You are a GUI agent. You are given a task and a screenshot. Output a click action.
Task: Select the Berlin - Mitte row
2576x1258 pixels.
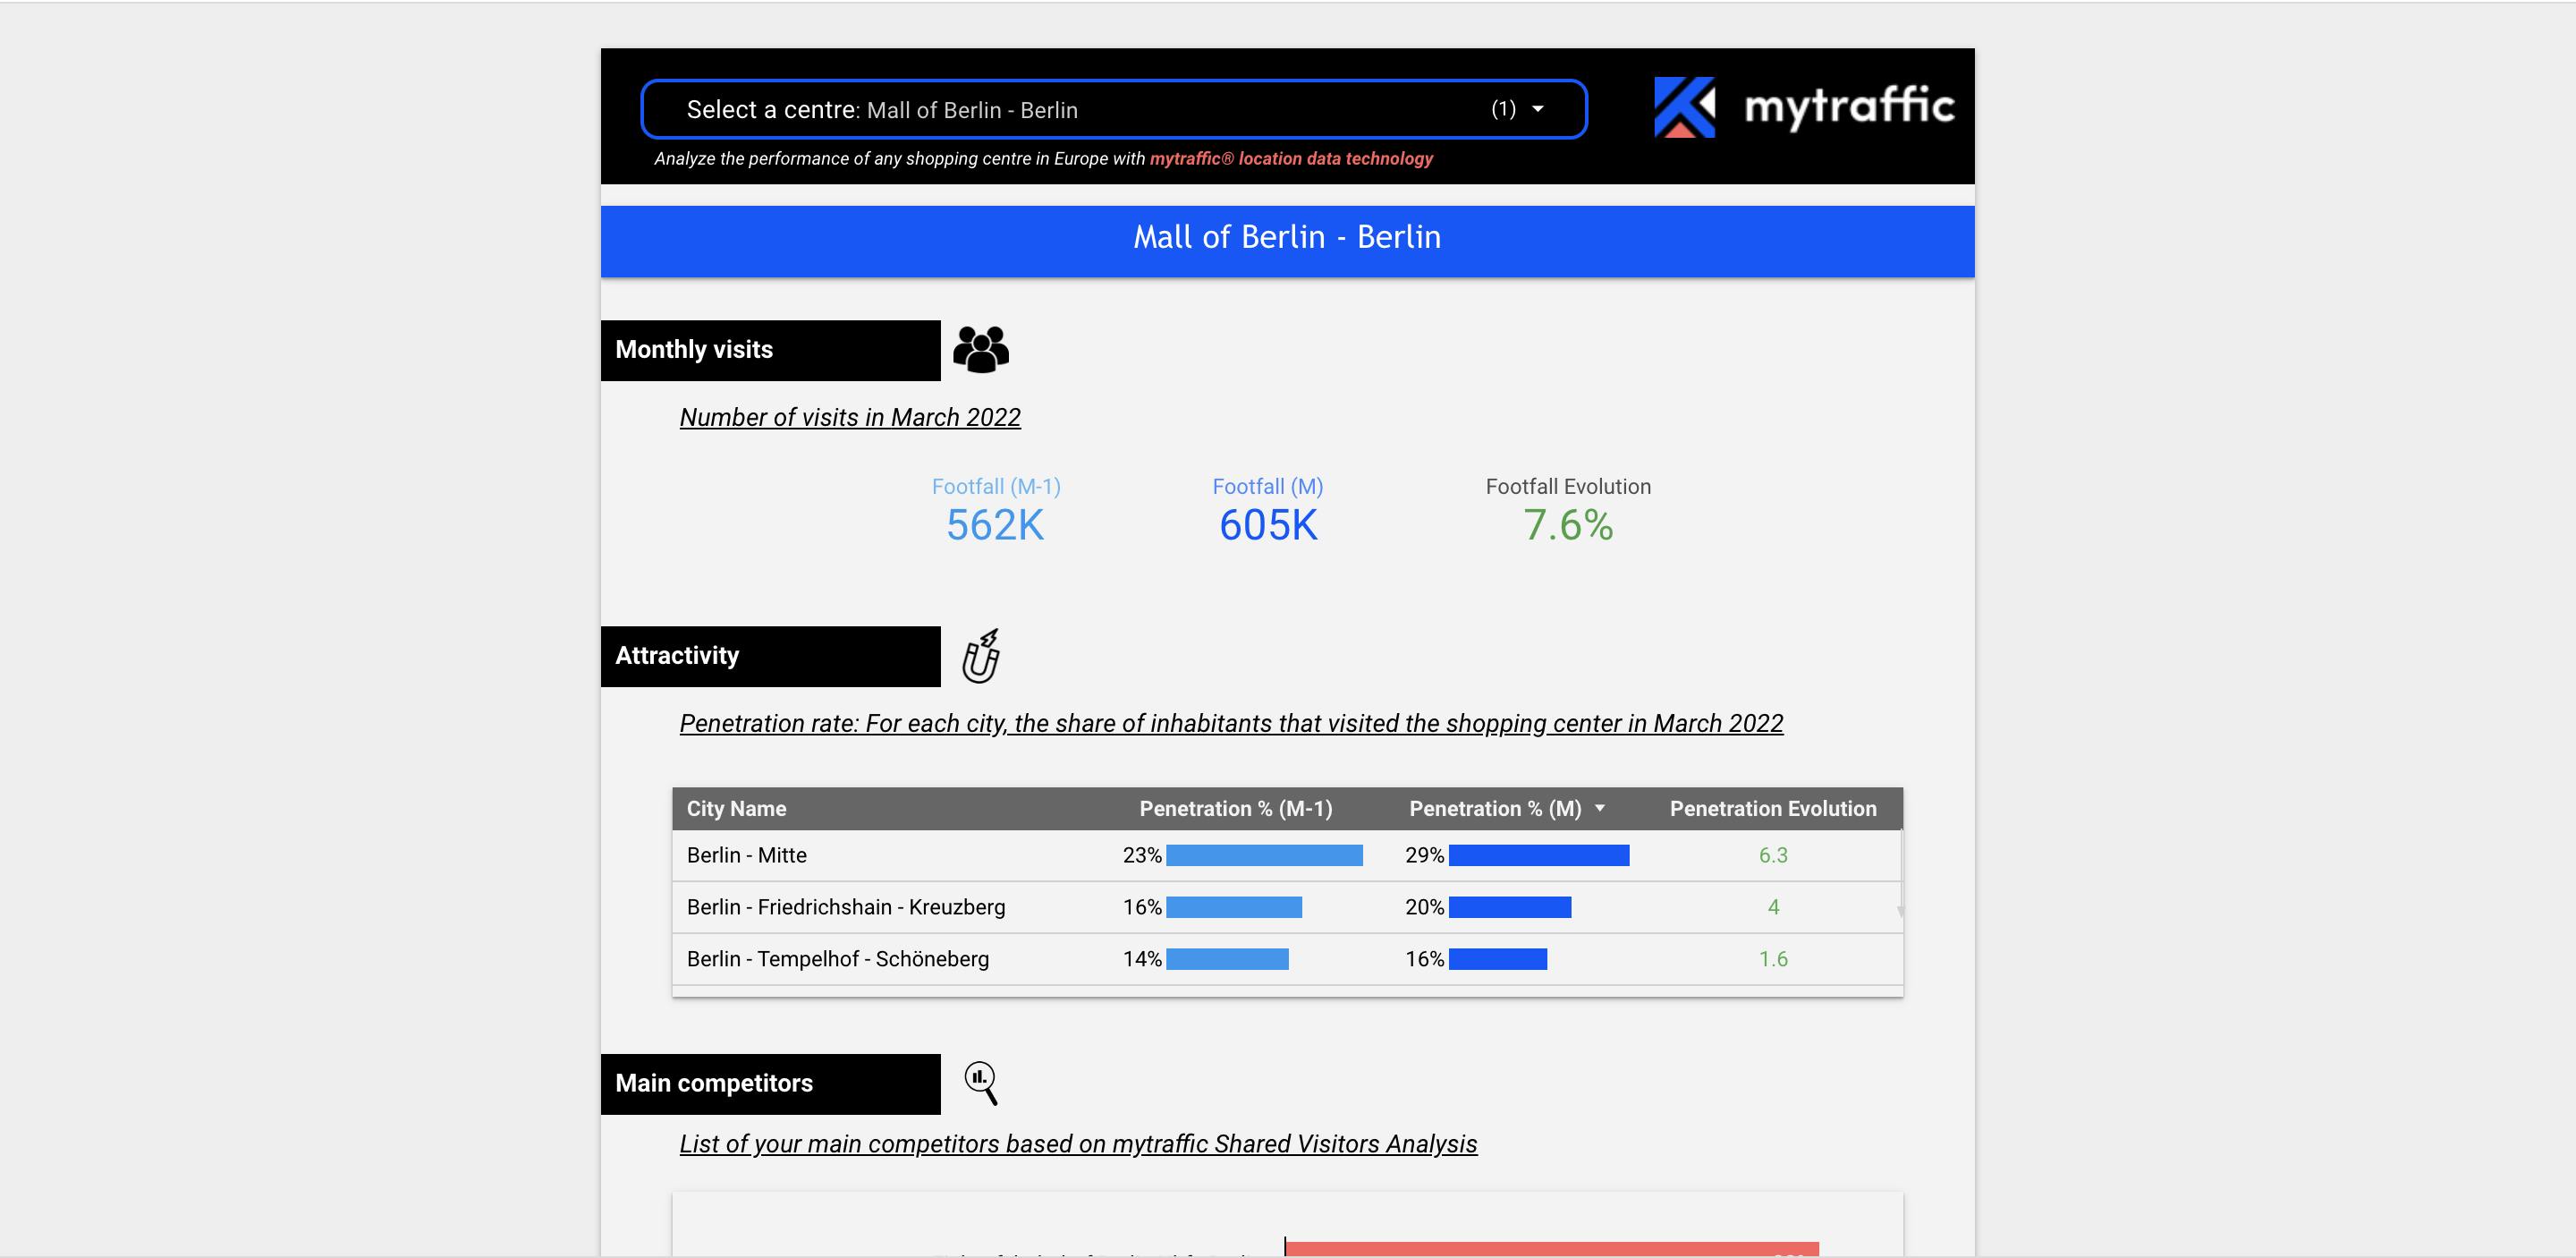pos(1287,855)
